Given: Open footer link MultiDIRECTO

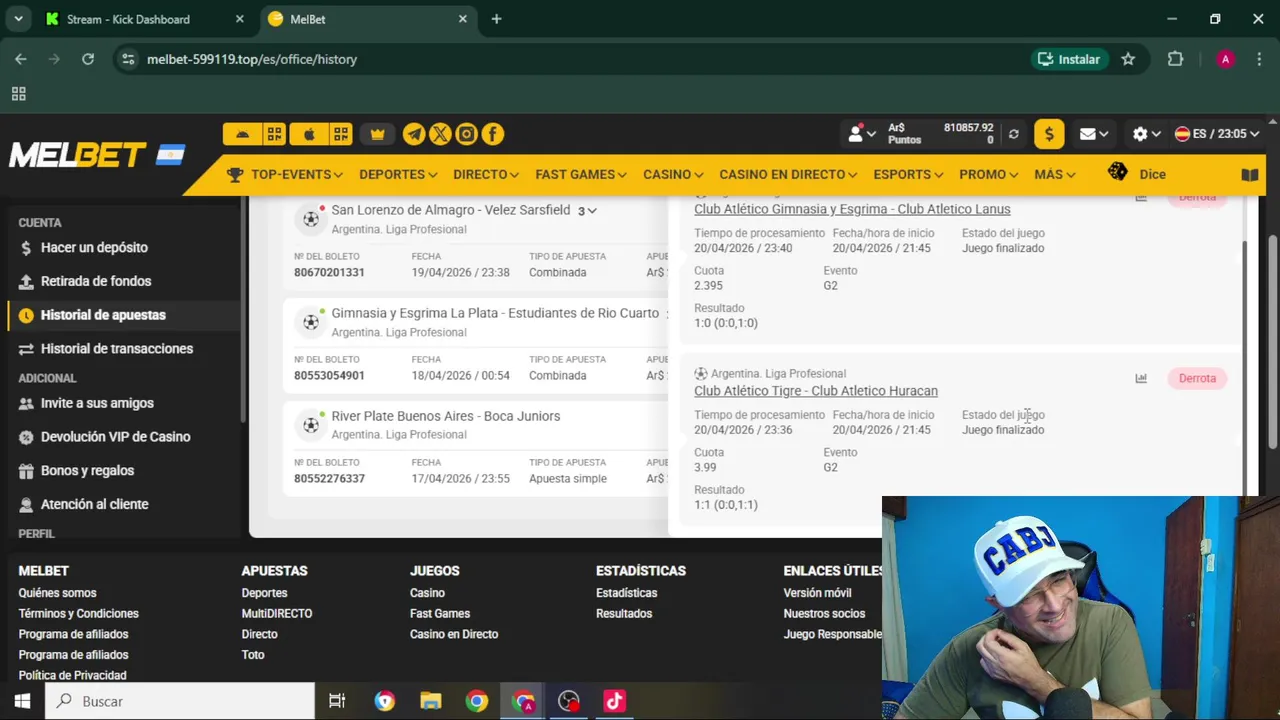Looking at the screenshot, I should [277, 614].
